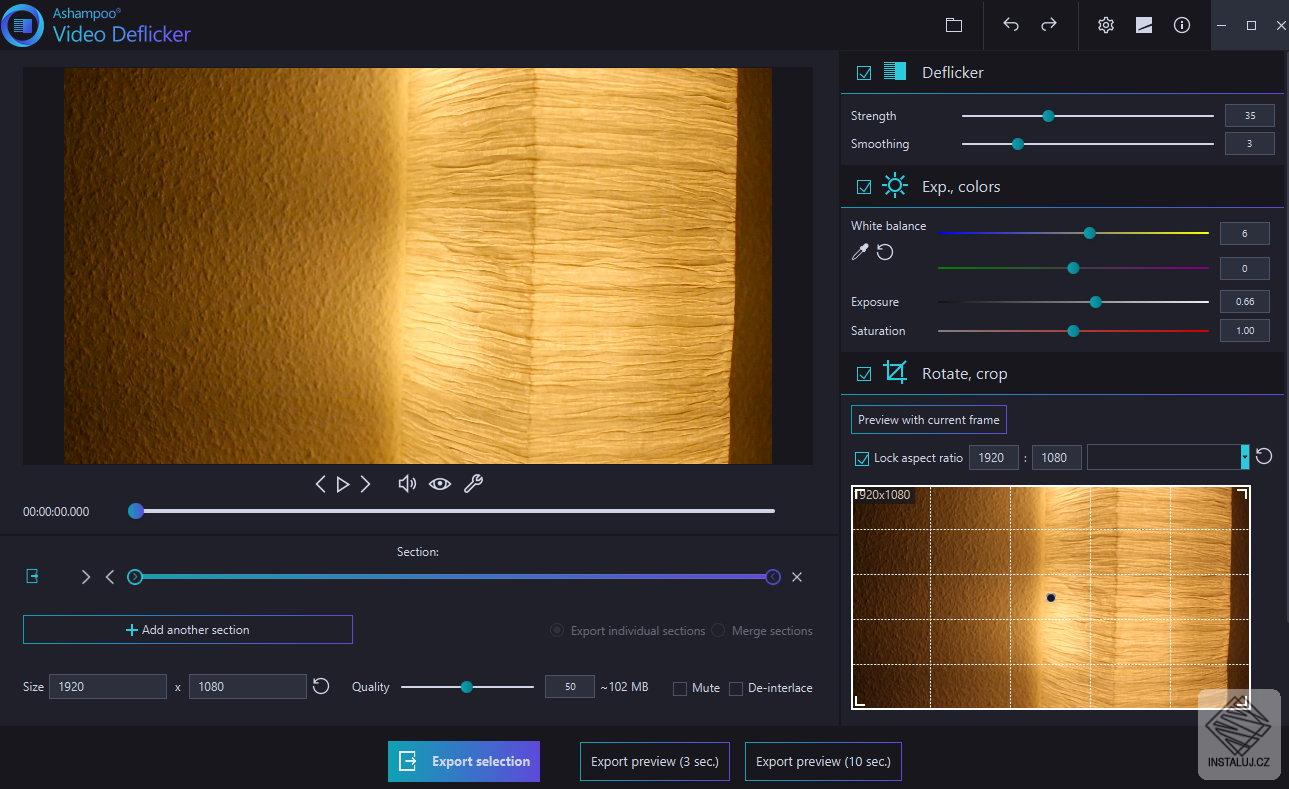The image size is (1289, 789).
Task: Click the timeline playhead at 00:00:00.000
Action: [136, 511]
